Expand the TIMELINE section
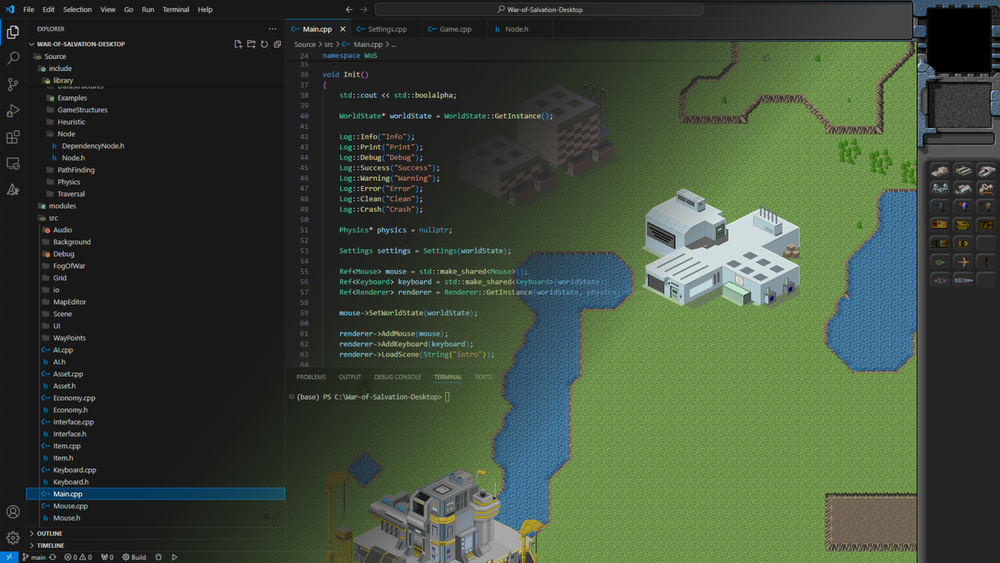Image resolution: width=1000 pixels, height=563 pixels. (x=50, y=545)
